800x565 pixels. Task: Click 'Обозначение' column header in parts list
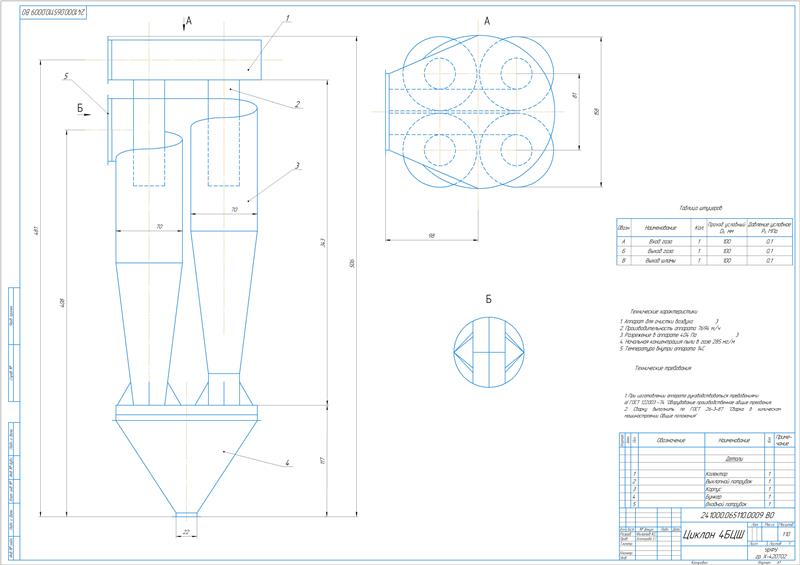tap(671, 440)
